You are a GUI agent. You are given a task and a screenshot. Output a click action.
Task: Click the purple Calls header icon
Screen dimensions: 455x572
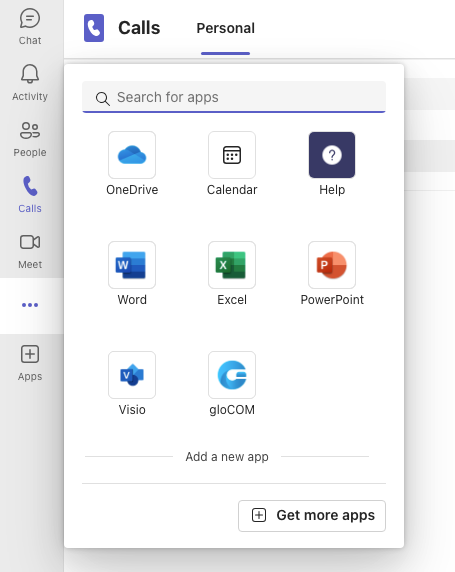[x=94, y=28]
